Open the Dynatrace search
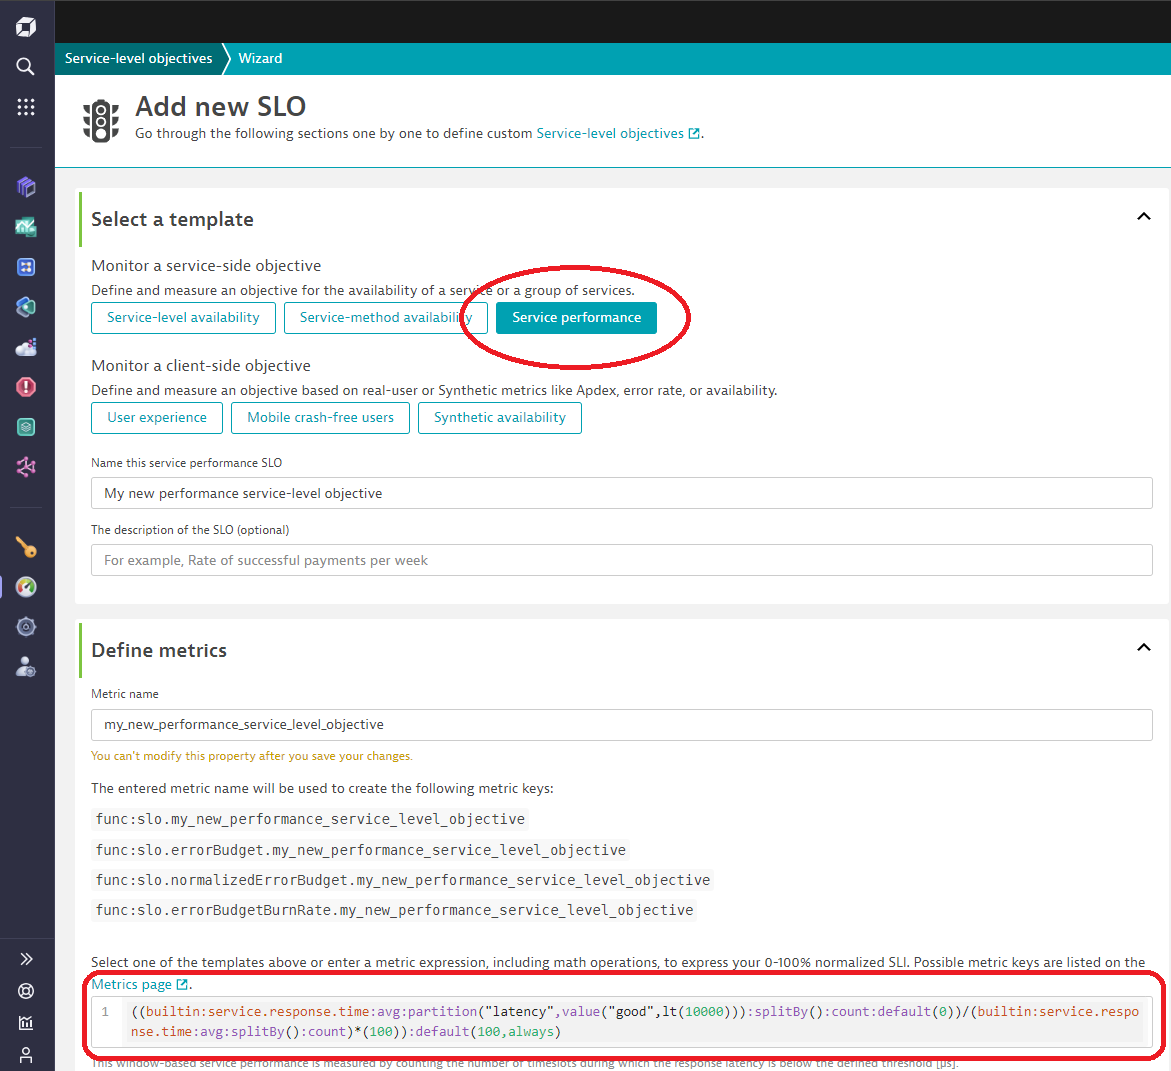The height and width of the screenshot is (1071, 1171). 25,66
